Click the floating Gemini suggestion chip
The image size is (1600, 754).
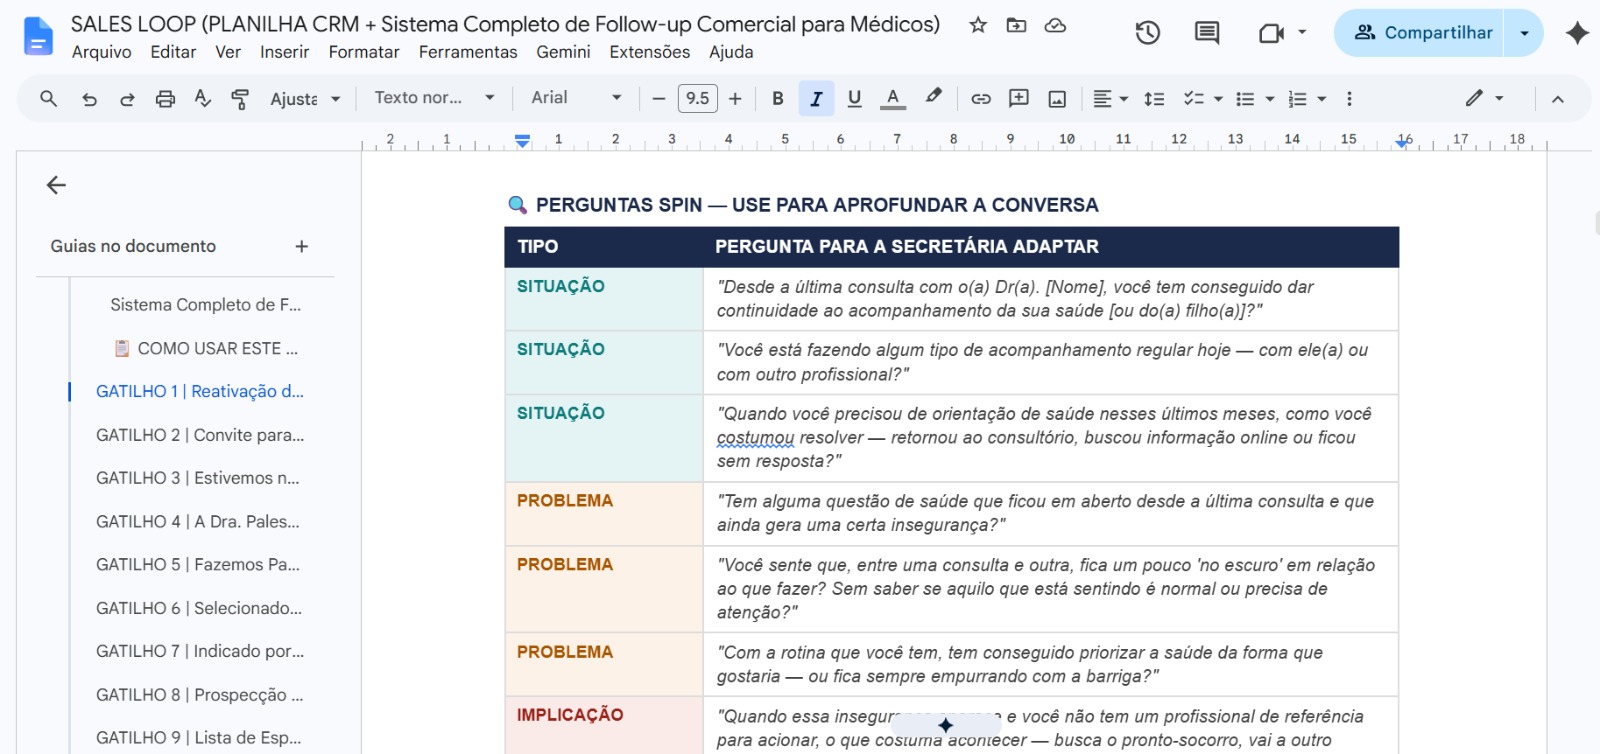tap(945, 725)
